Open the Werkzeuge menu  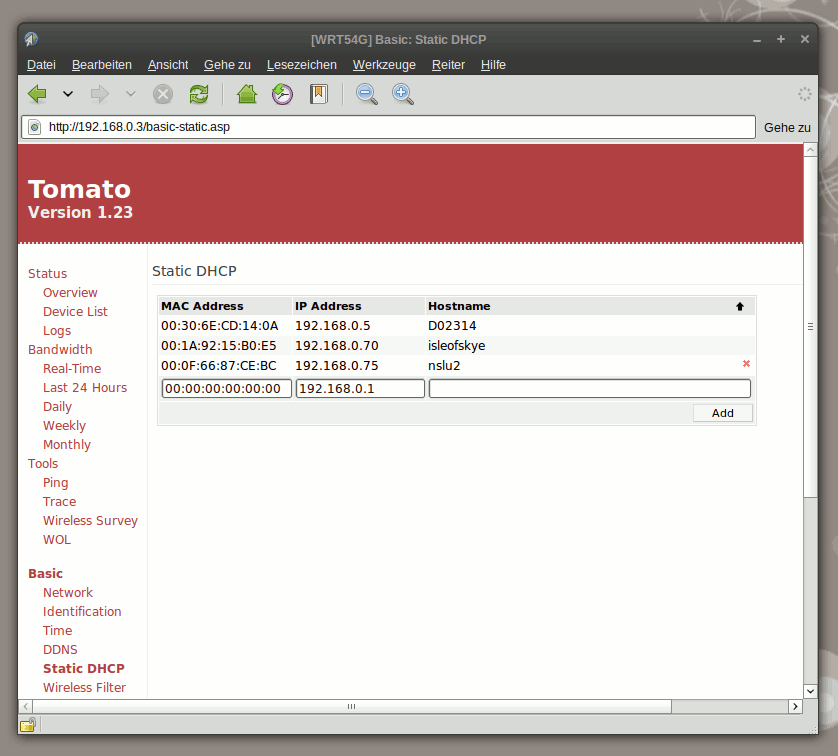pyautogui.click(x=384, y=65)
